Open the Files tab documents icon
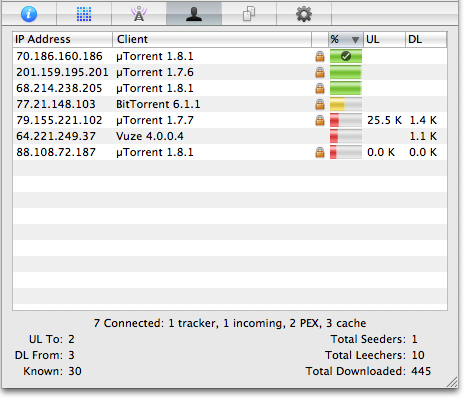 click(x=249, y=14)
